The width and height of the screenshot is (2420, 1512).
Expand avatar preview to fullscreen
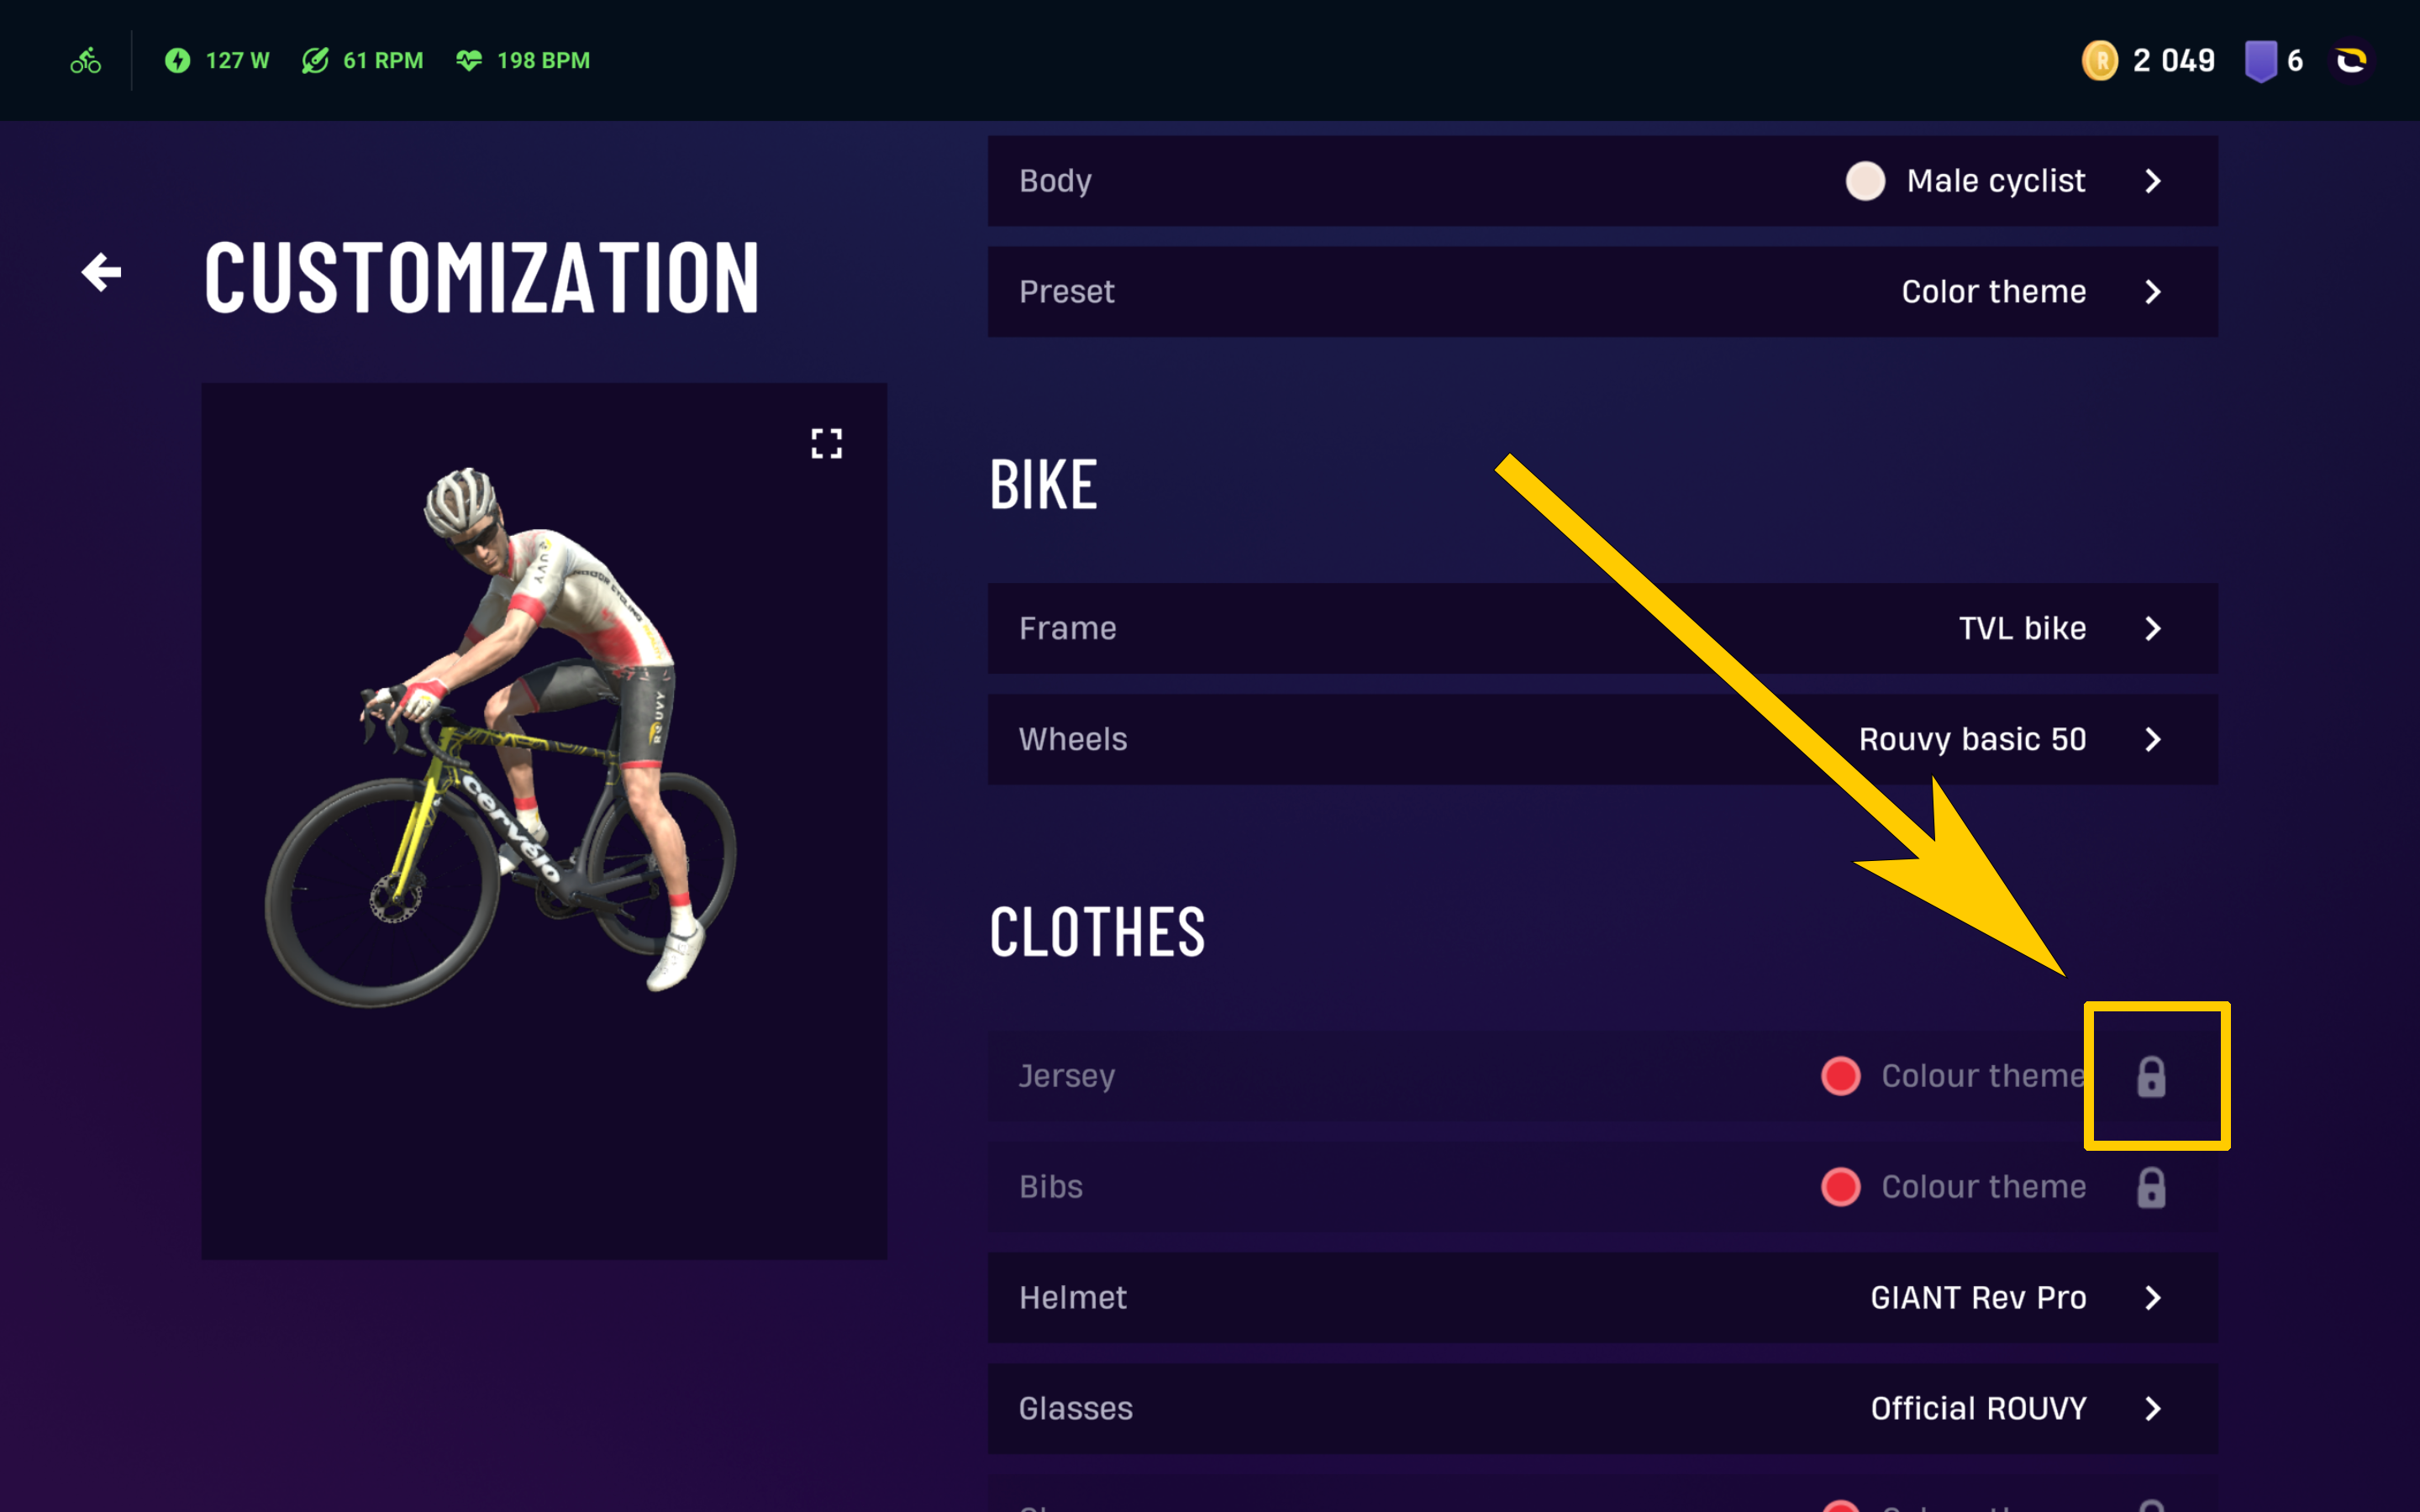(x=826, y=443)
